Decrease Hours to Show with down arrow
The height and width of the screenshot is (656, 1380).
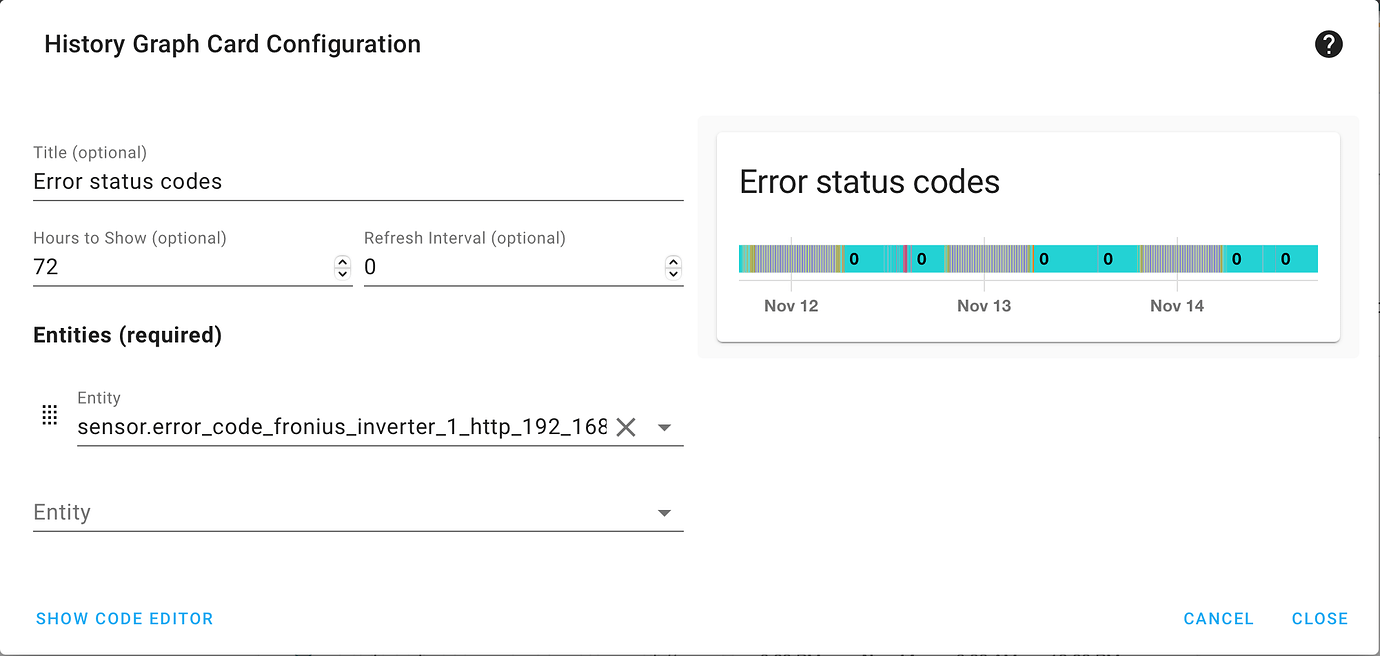click(342, 273)
